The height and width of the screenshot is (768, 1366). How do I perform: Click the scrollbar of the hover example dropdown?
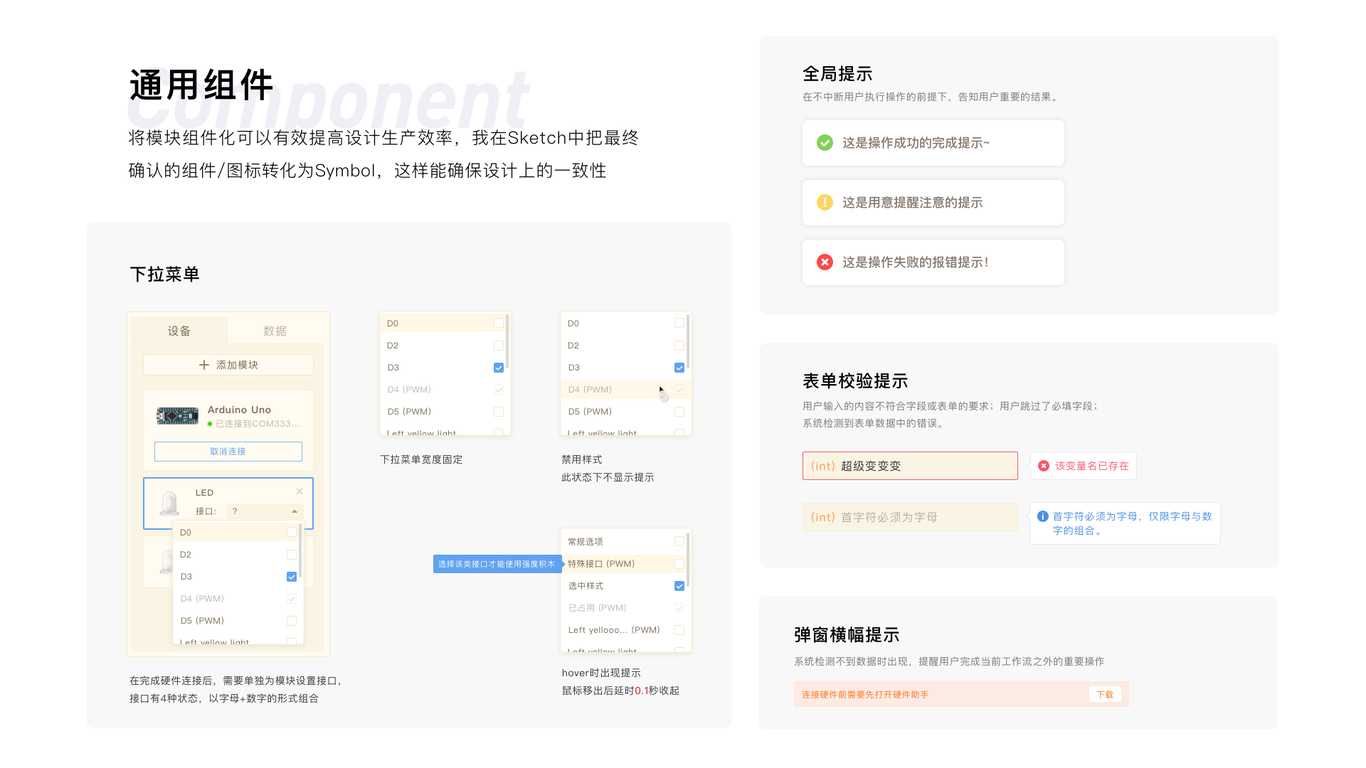click(688, 560)
